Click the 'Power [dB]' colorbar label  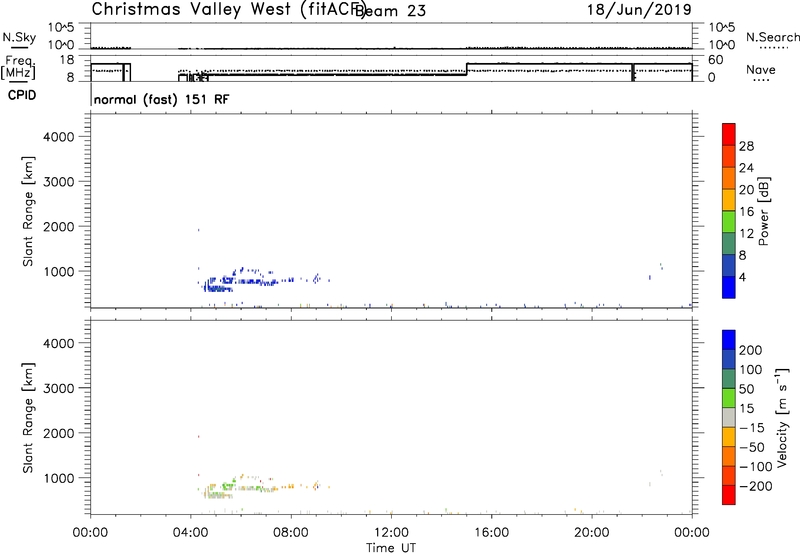[764, 211]
